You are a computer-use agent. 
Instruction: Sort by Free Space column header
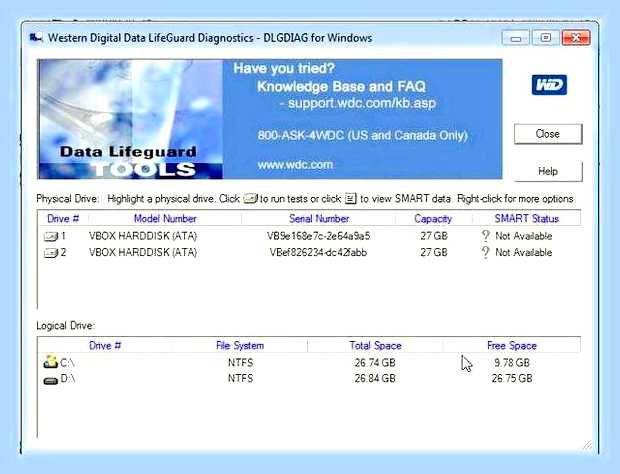[x=512, y=346]
